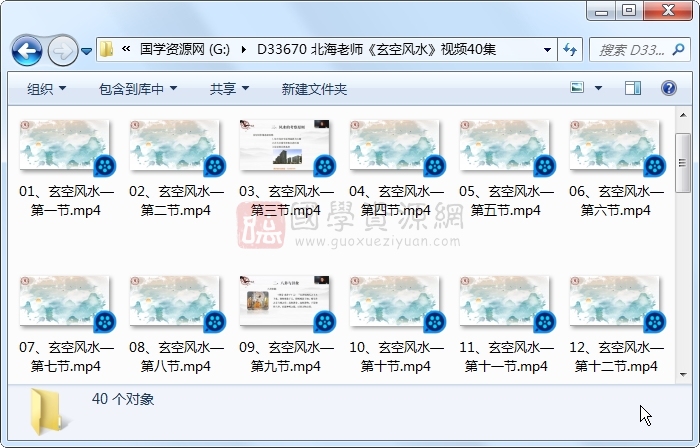The height and width of the screenshot is (448, 700).
Task: Open the view options dropdown arrow
Action: click(x=598, y=88)
